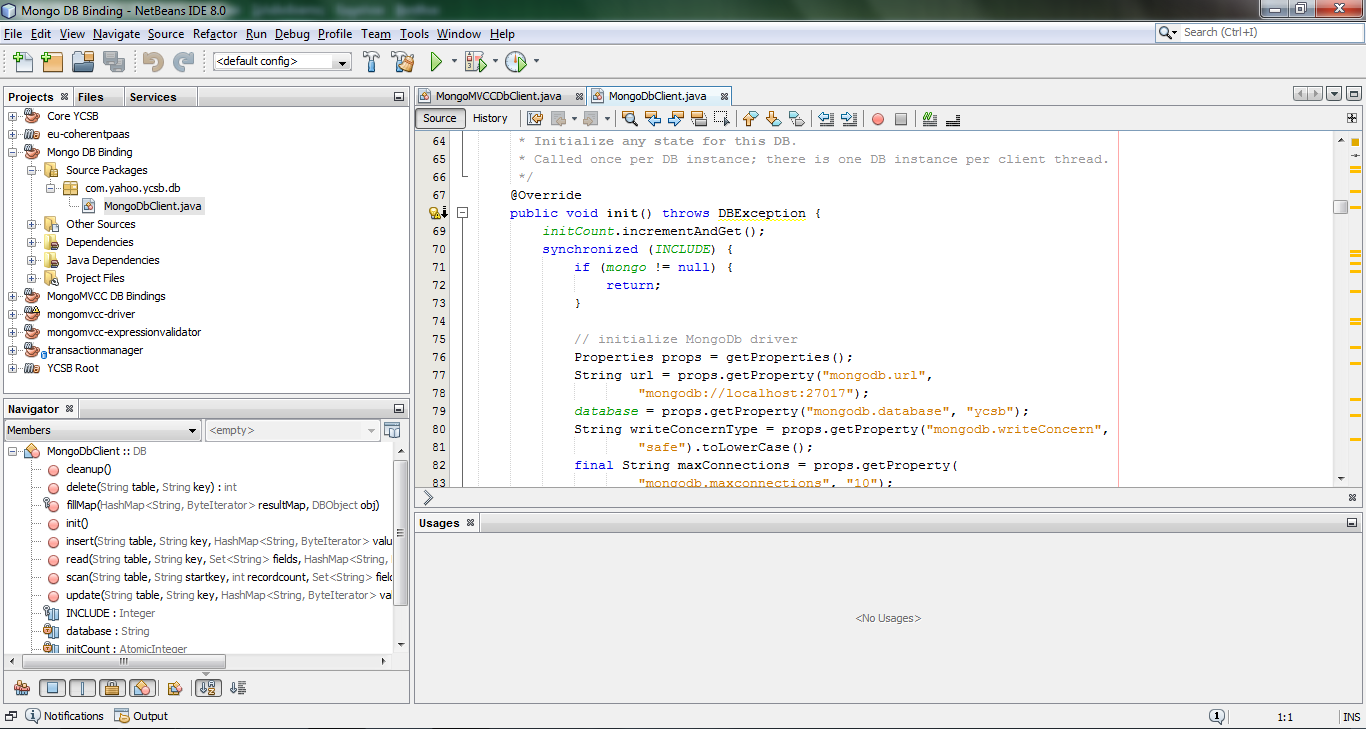Open Javadoc window icon in Navigator

(392, 430)
